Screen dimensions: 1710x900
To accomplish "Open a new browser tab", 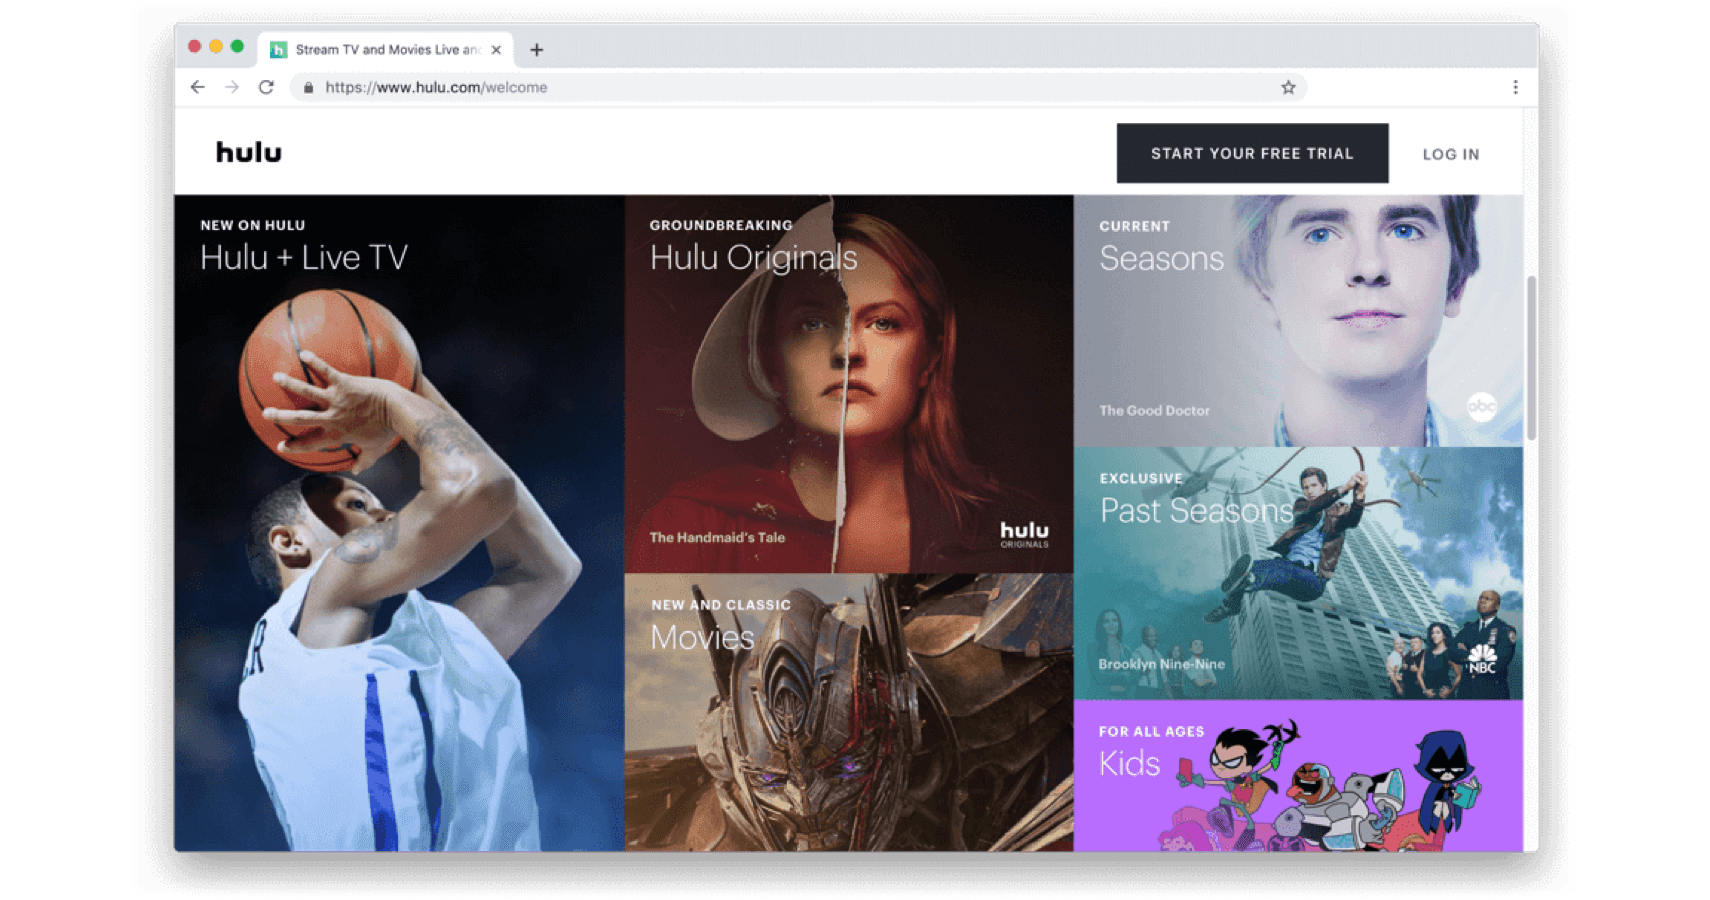I will [x=537, y=49].
